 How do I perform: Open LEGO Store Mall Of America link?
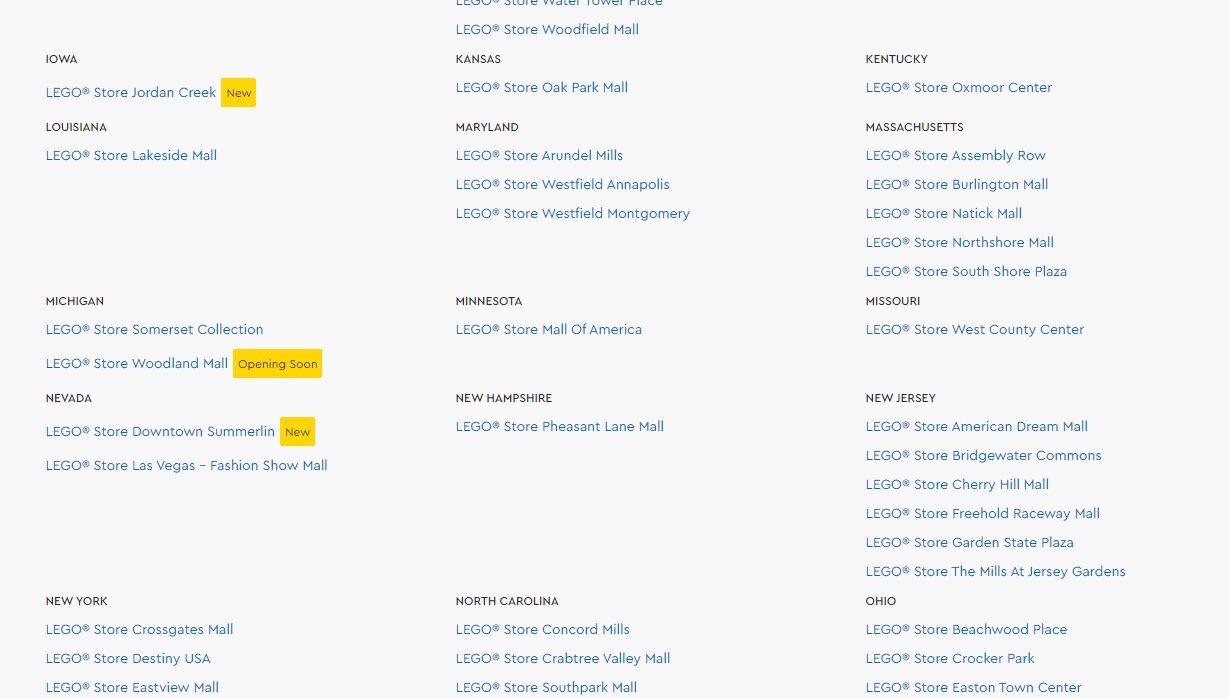pos(549,329)
